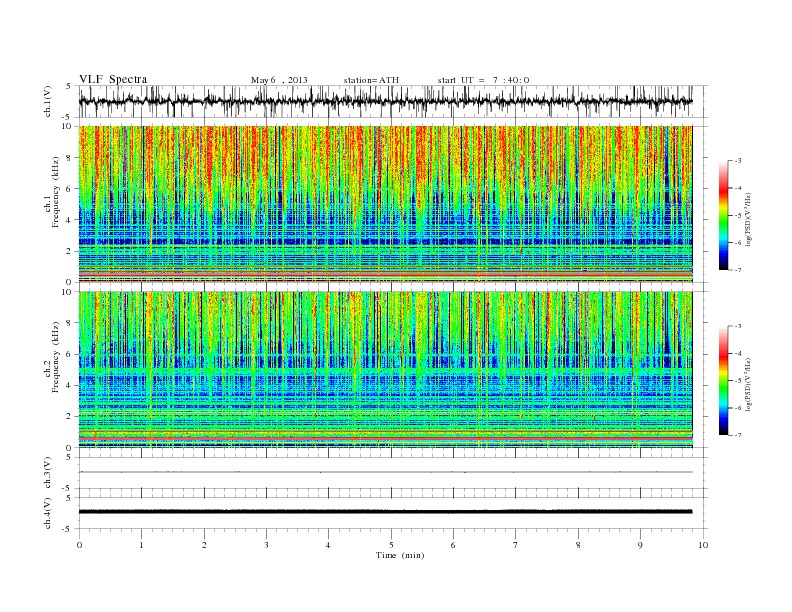
Task: Click the ch.1 voltage waveform trace
Action: tap(385, 101)
